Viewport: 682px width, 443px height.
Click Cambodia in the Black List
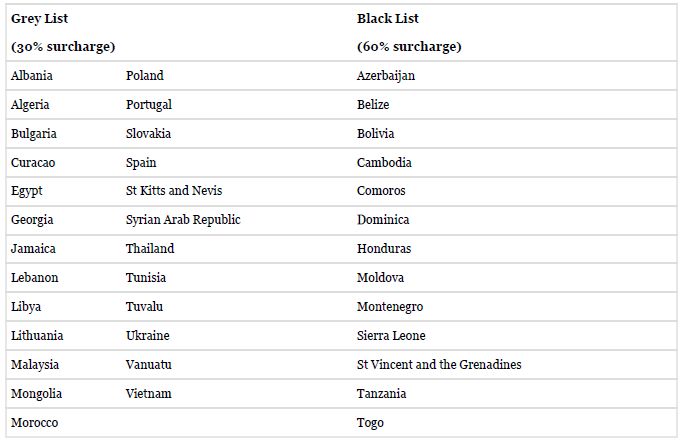(384, 162)
